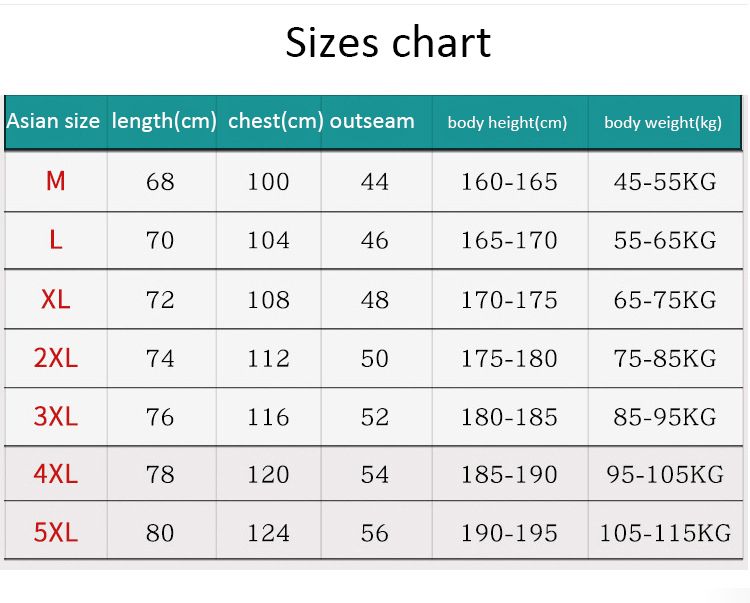The height and width of the screenshot is (603, 750).
Task: Click the 'chest(cm)' header cell
Action: pos(275,122)
